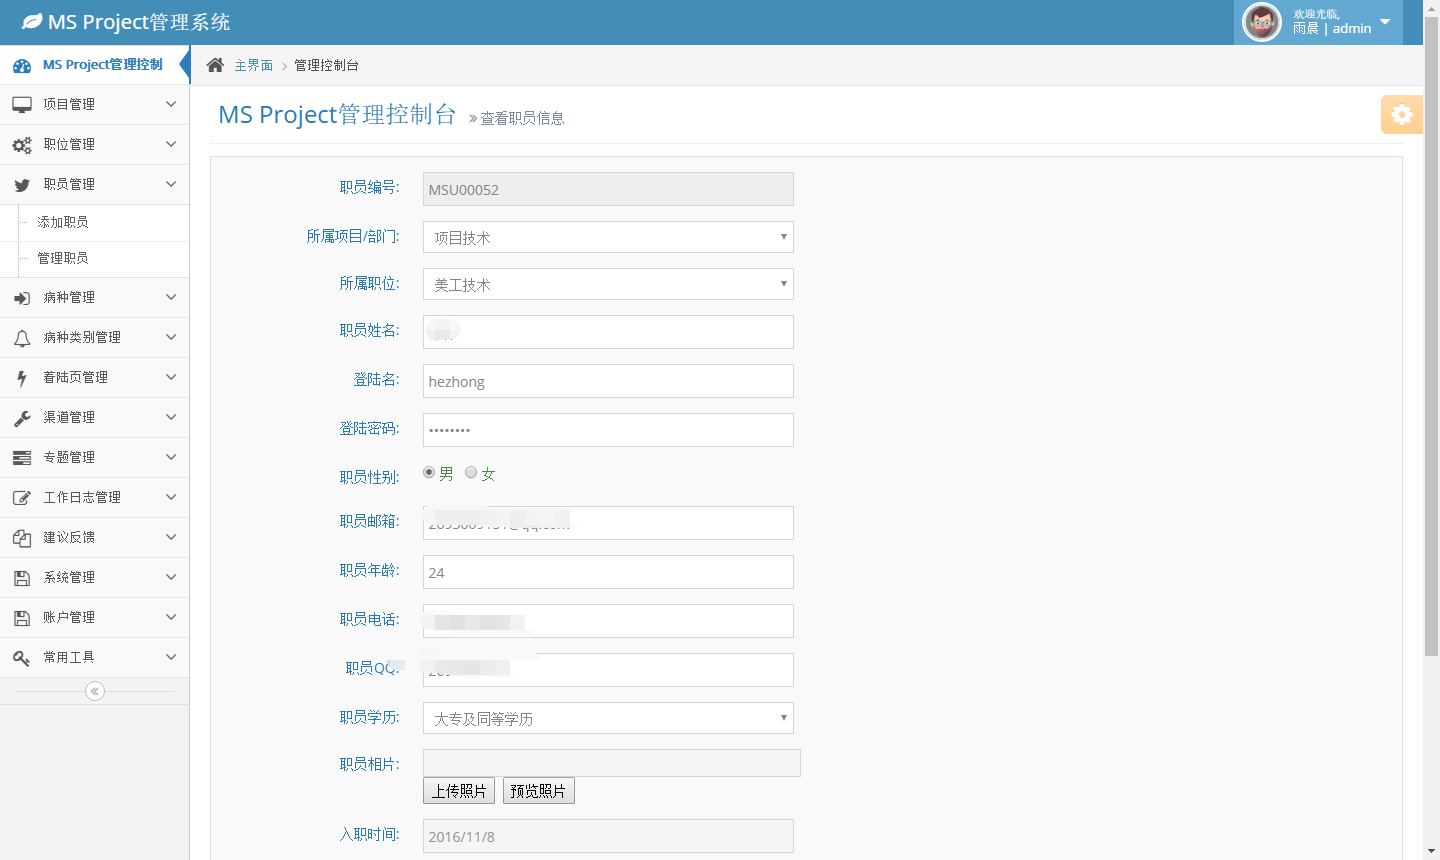Image resolution: width=1440 pixels, height=860 pixels.
Task: Select the 男 gender radio button
Action: [x=429, y=473]
